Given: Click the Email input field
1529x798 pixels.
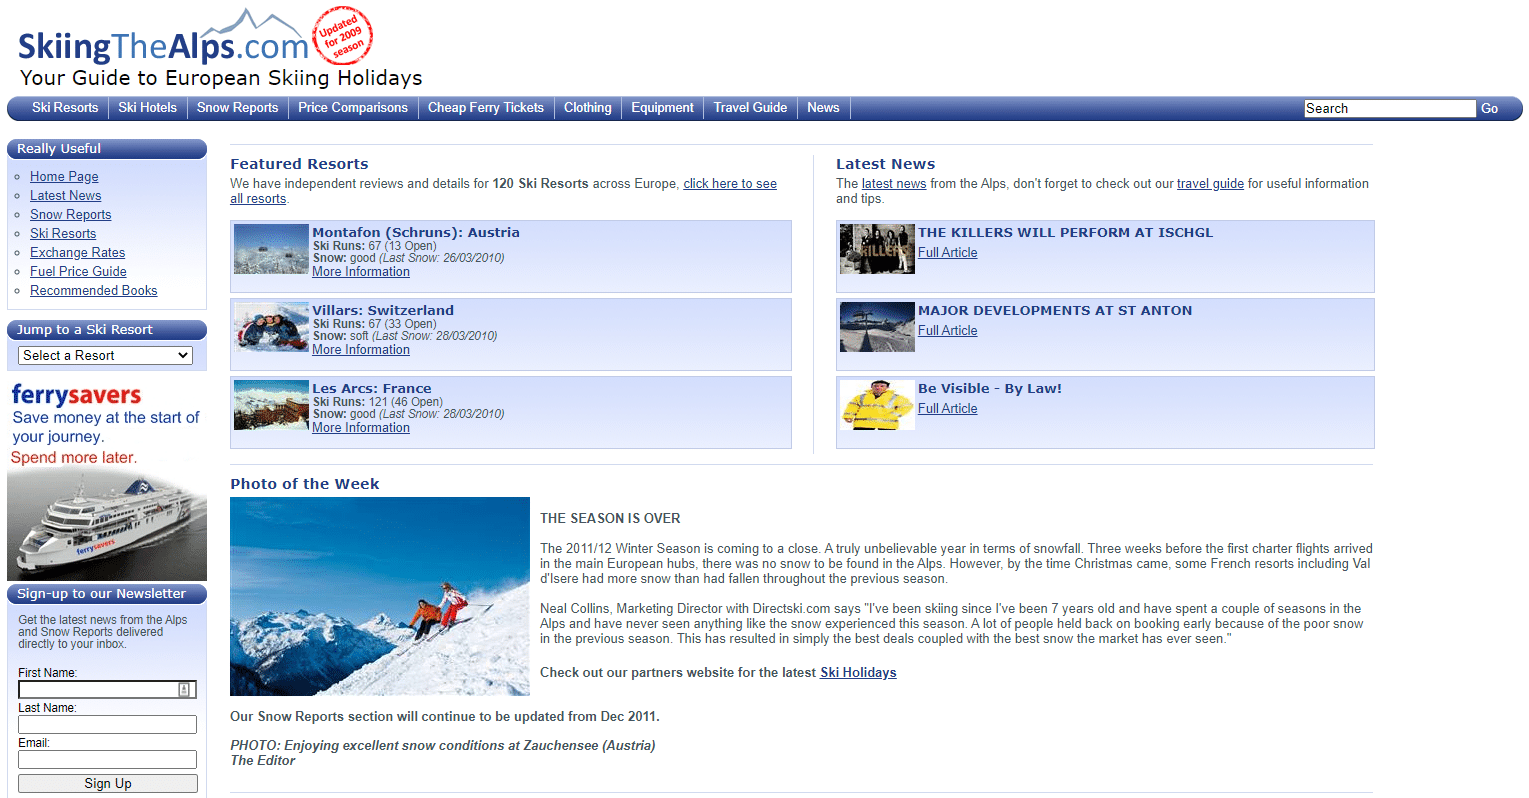Looking at the screenshot, I should tap(107, 760).
